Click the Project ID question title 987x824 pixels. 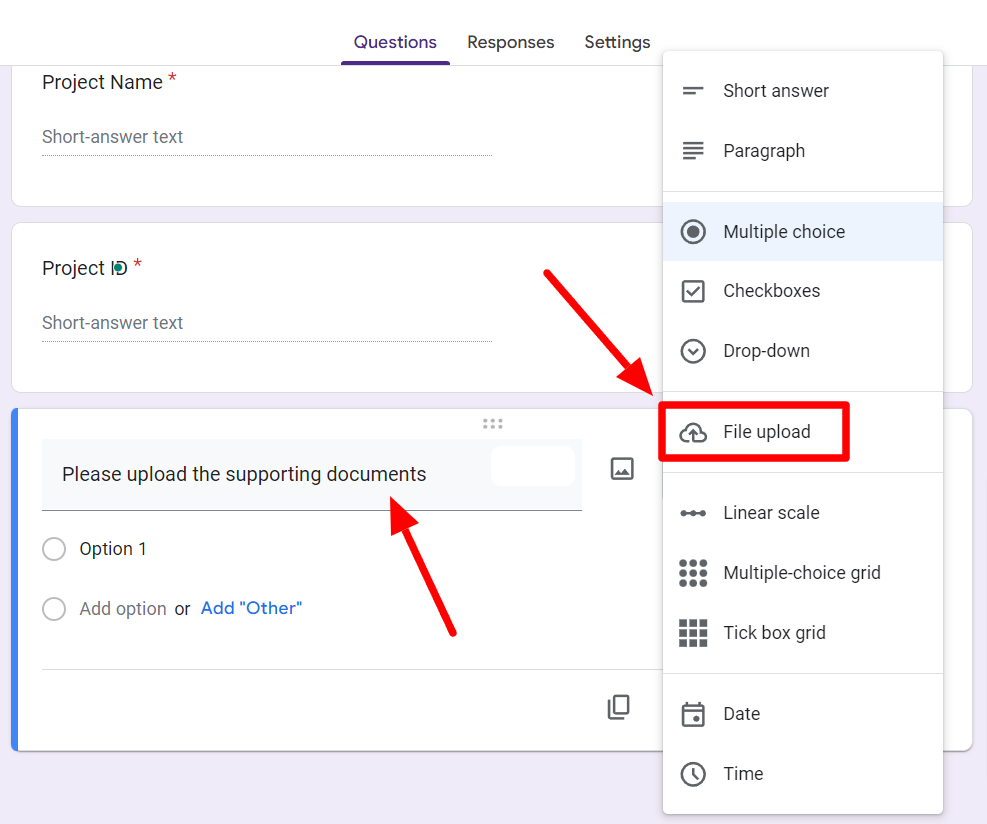click(85, 268)
